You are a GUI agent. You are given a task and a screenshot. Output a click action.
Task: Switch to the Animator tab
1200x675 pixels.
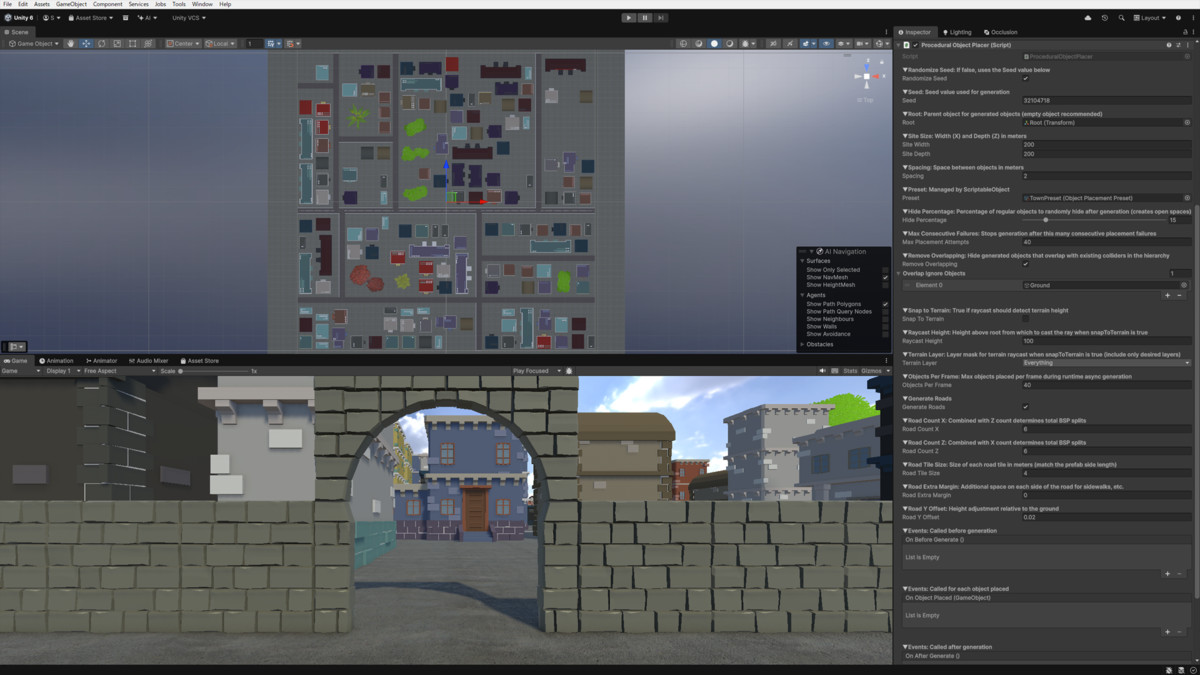pos(101,361)
